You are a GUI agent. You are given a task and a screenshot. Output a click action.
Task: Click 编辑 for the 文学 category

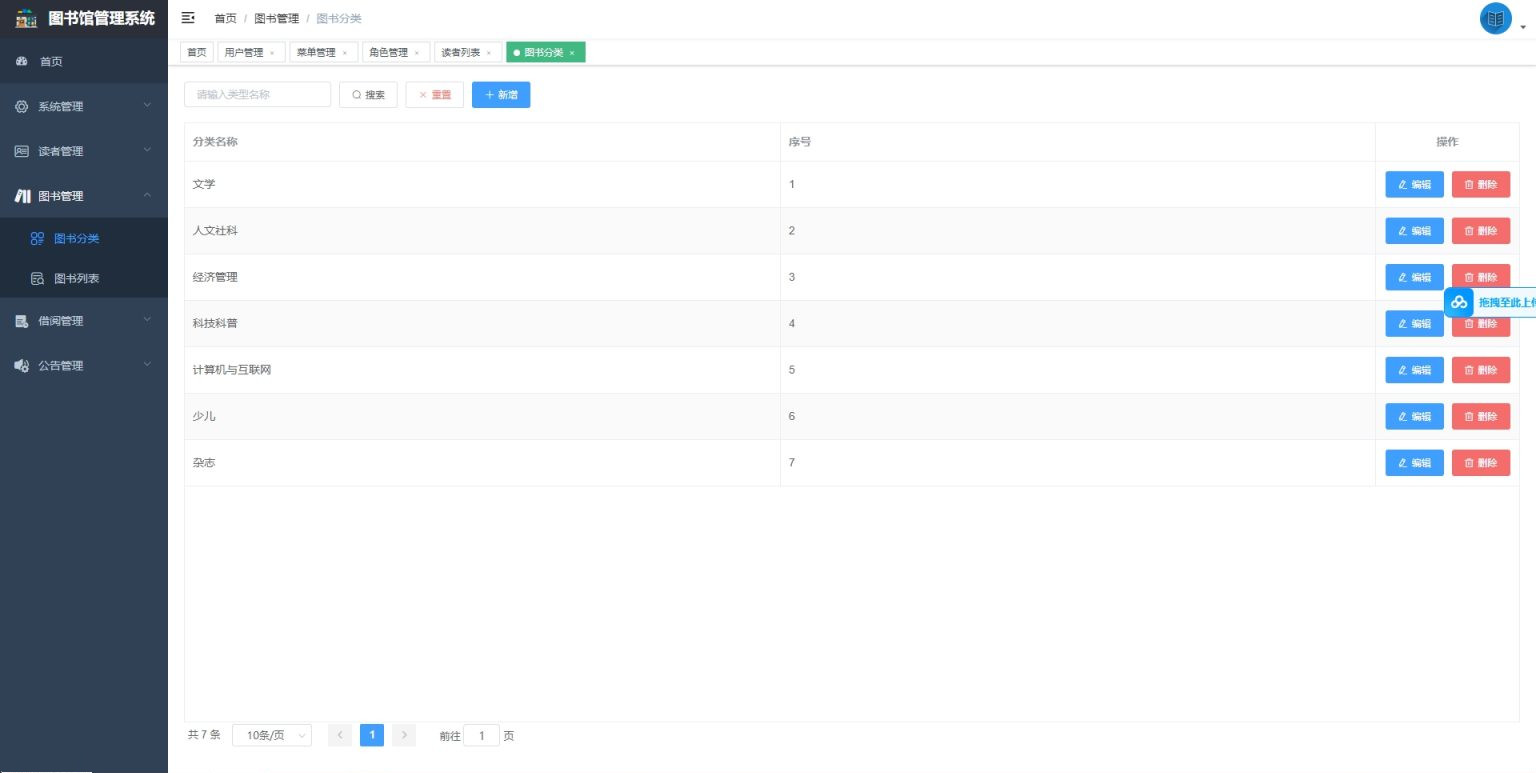[1414, 185]
